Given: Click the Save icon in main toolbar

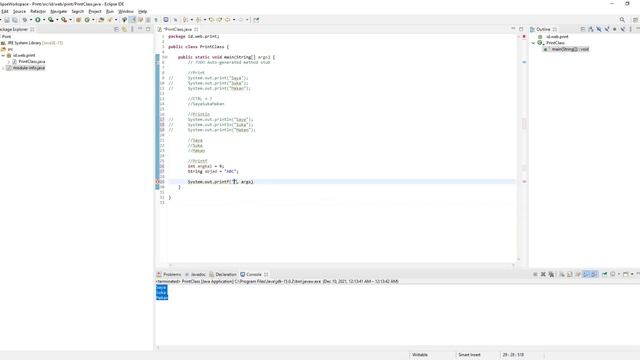Looking at the screenshot, I should coord(7,20).
